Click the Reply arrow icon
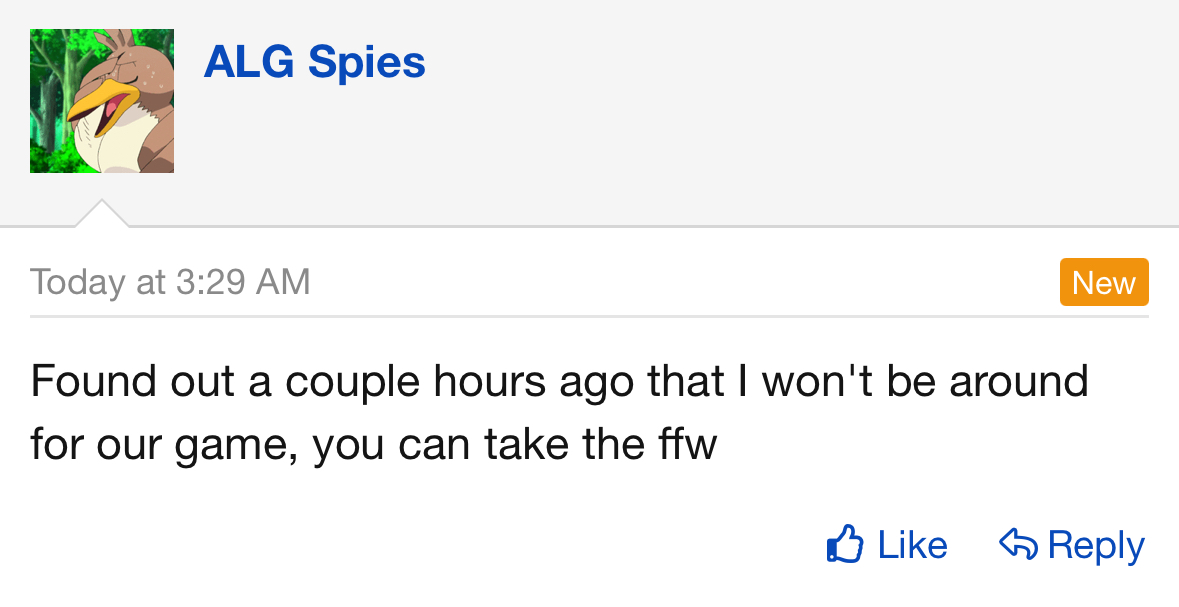 1017,545
